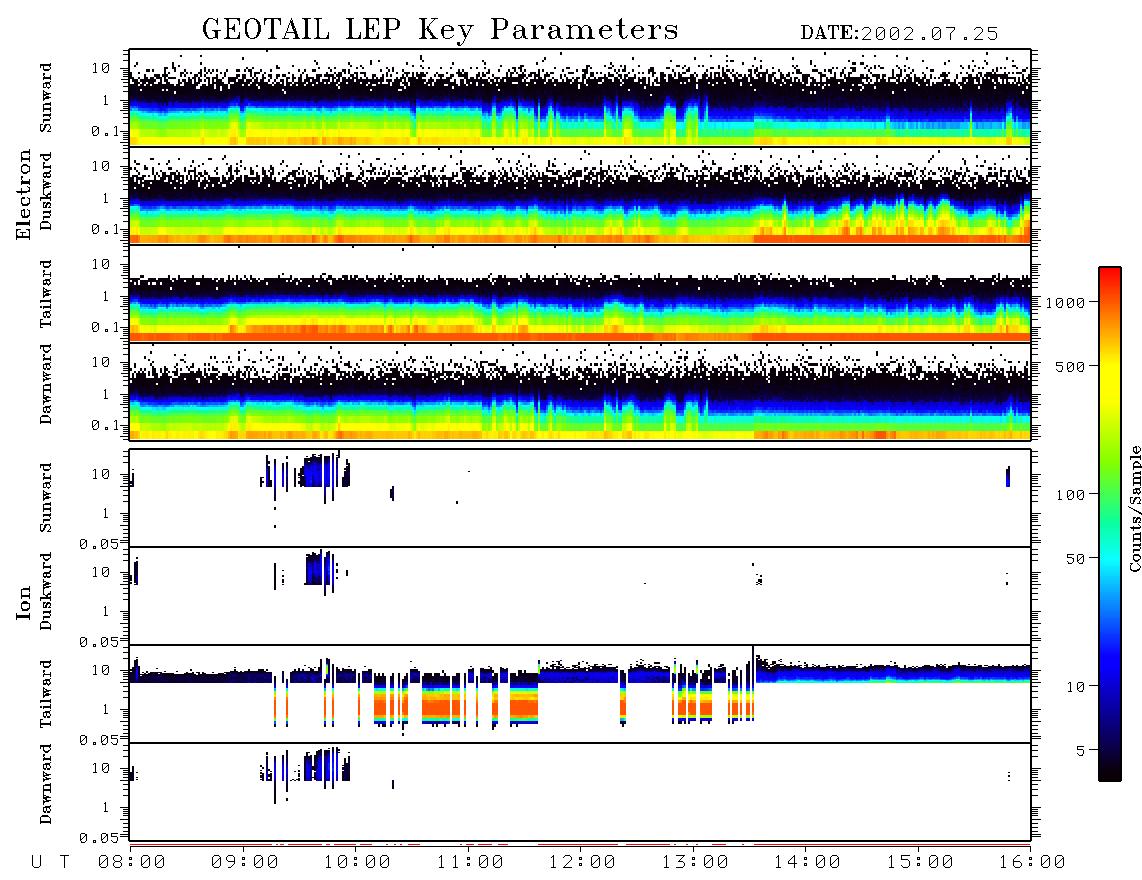This screenshot has height=880, width=1142.
Task: Click the colorbar value 500
Action: pyautogui.click(x=1071, y=366)
